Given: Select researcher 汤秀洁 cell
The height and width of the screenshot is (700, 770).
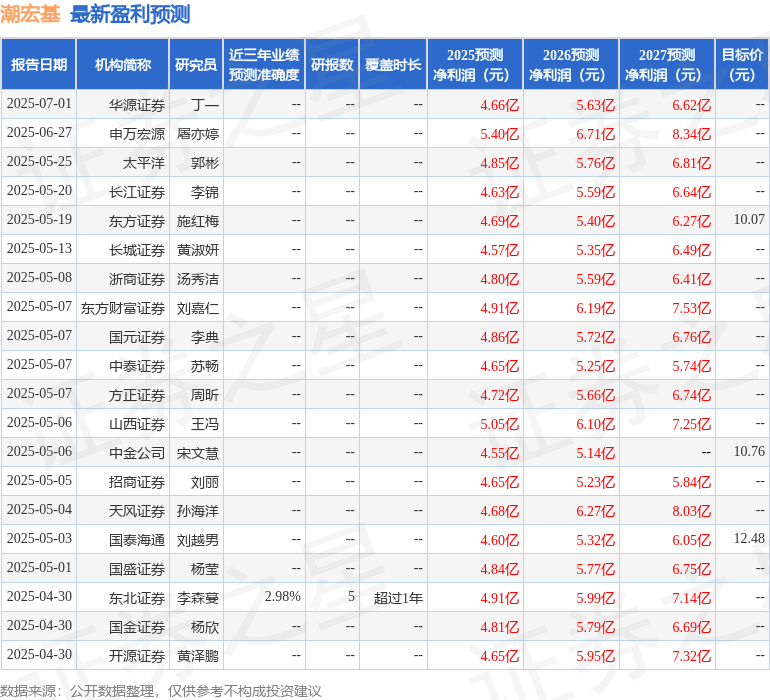Looking at the screenshot, I should (x=198, y=279).
